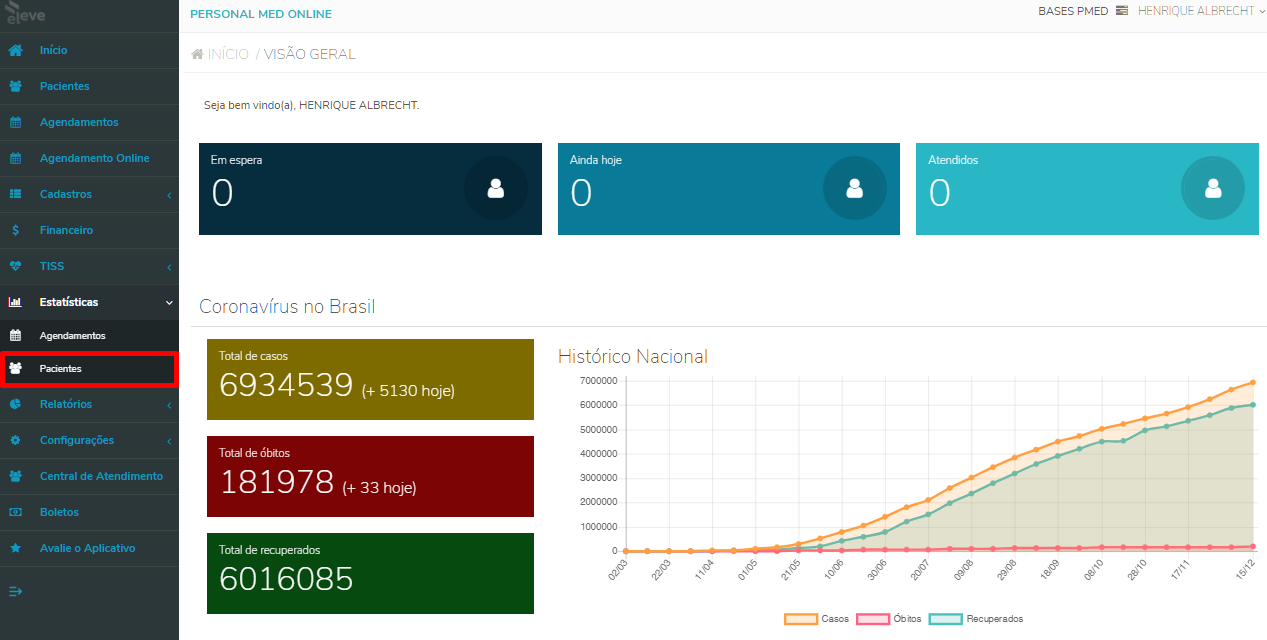Viewport: 1267px width, 640px height.
Task: Select Agendamentos under Estatísticas
Action: [x=89, y=336]
